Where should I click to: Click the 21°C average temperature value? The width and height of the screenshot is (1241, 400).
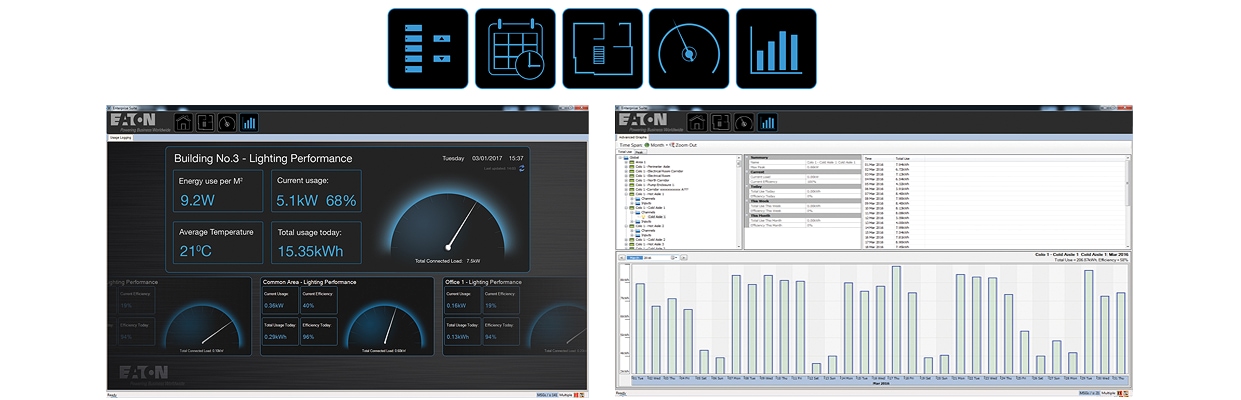(198, 252)
